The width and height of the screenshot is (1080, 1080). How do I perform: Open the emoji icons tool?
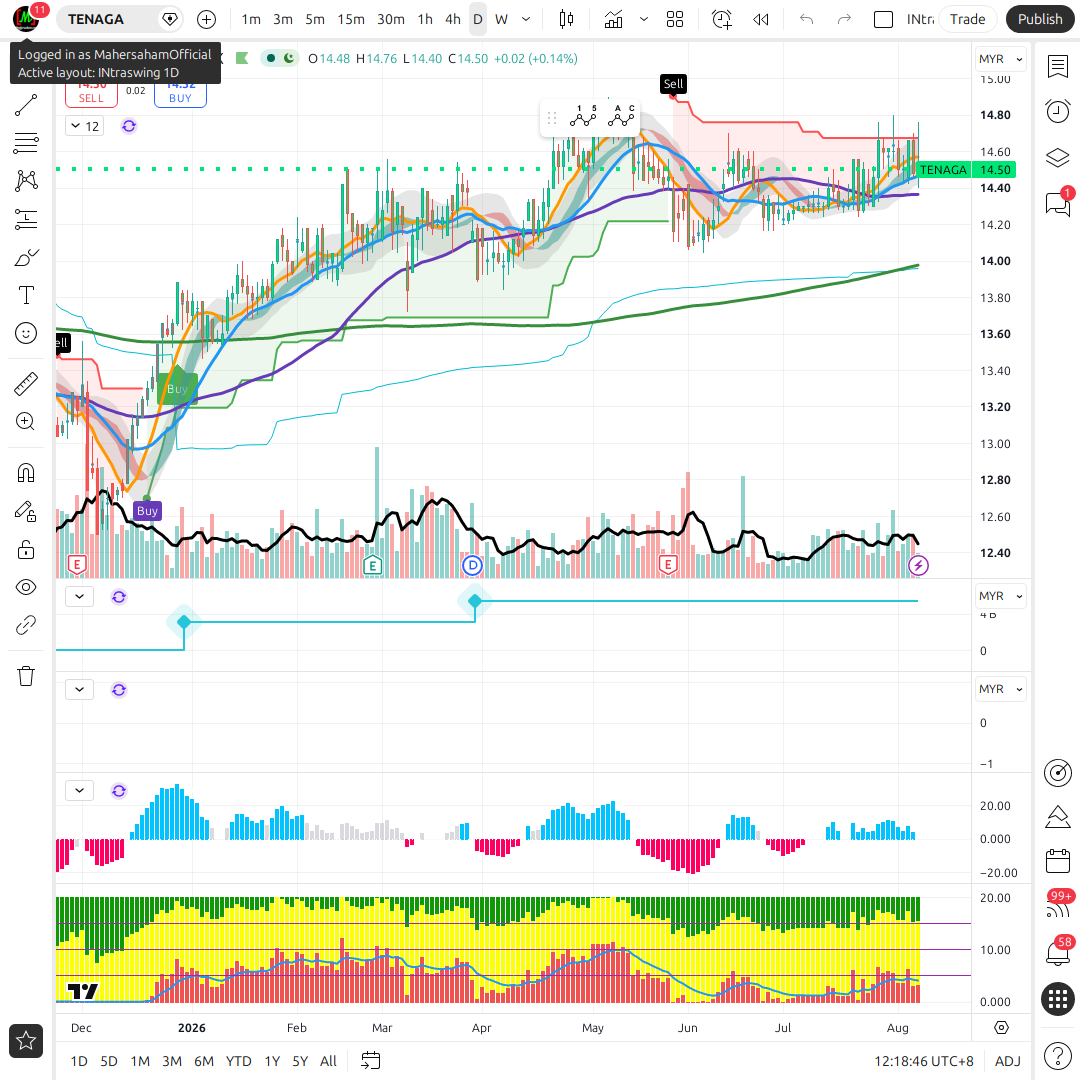[26, 333]
